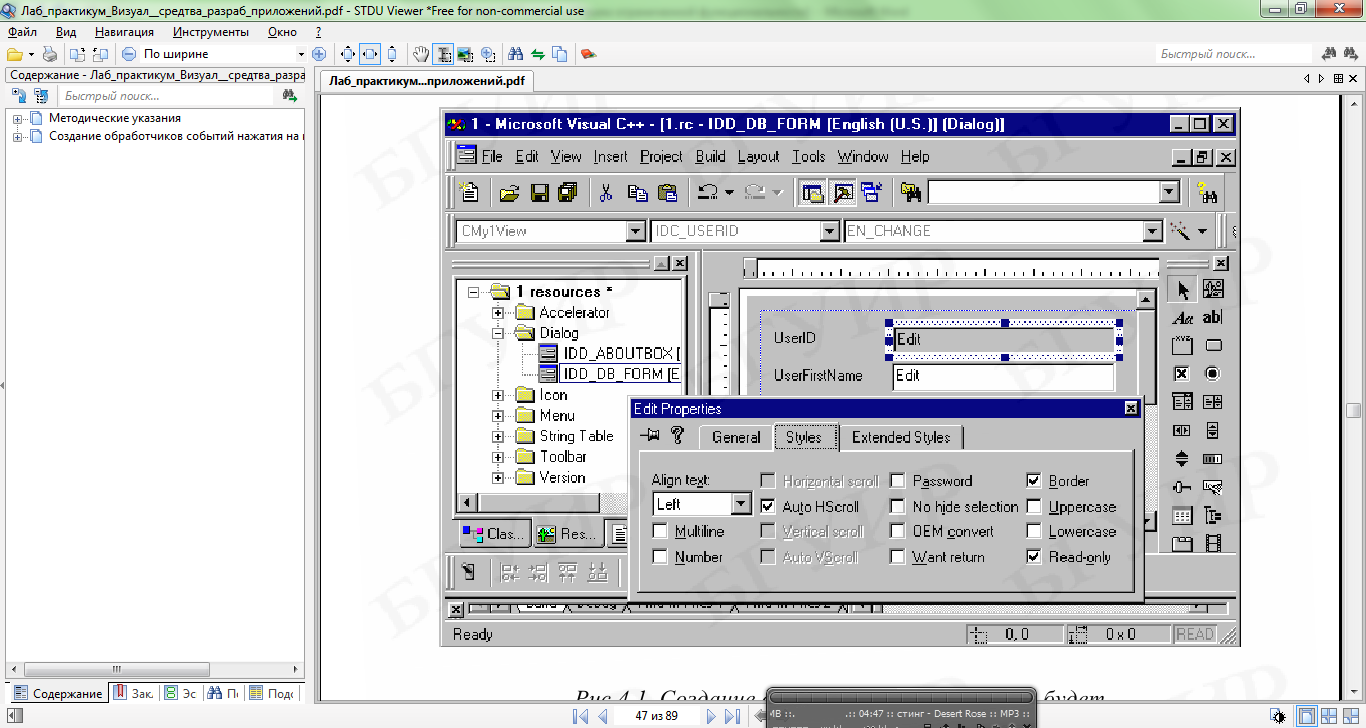Activate the text selection tool
The width and height of the screenshot is (1366, 728).
443,54
